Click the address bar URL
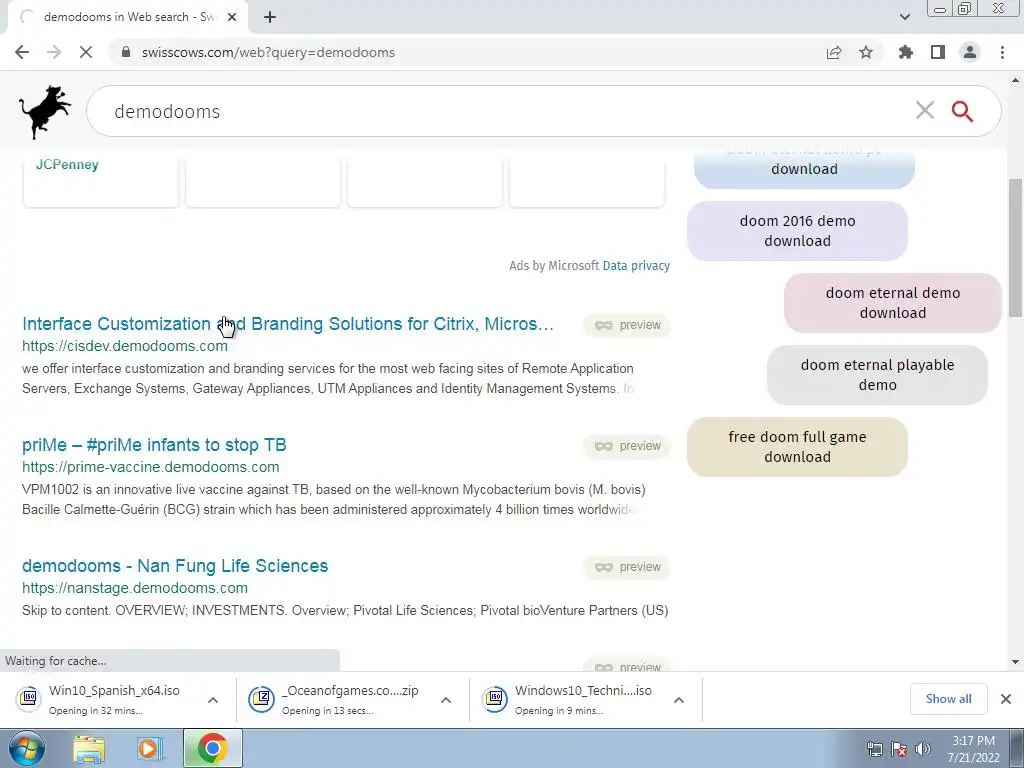Screen dimensions: 1024x768 tap(268, 52)
